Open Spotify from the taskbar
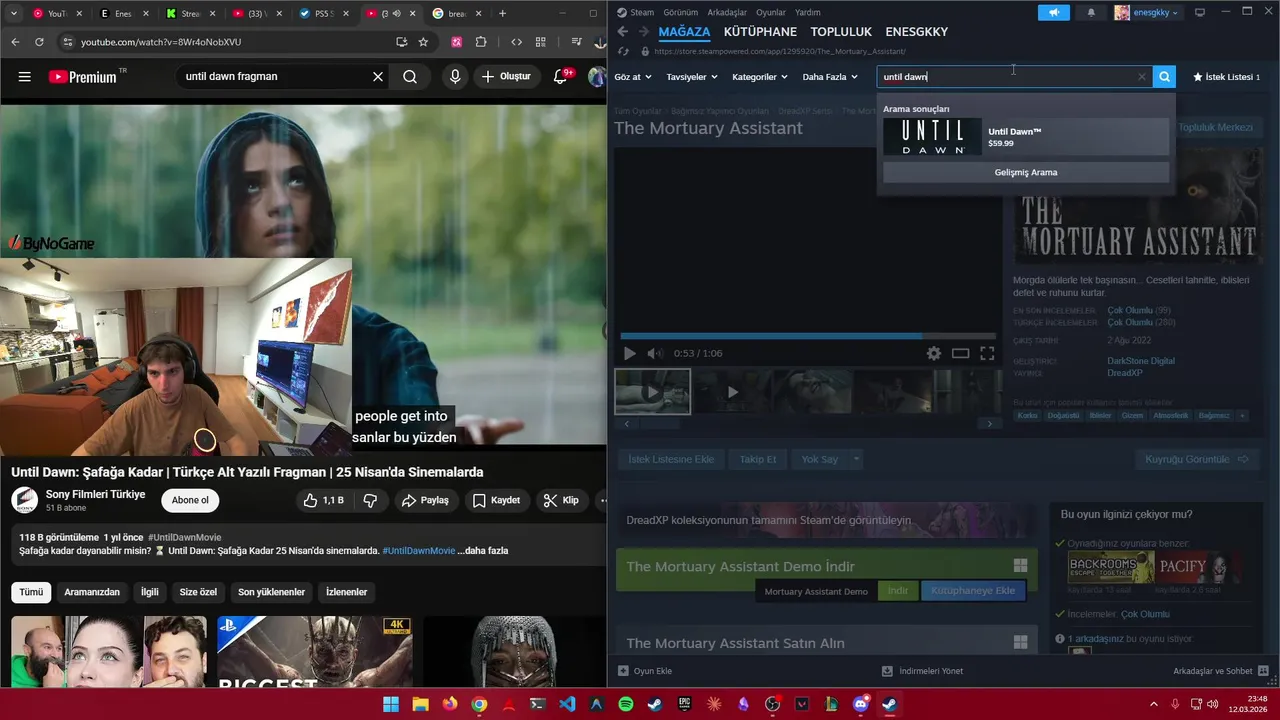 click(x=626, y=704)
